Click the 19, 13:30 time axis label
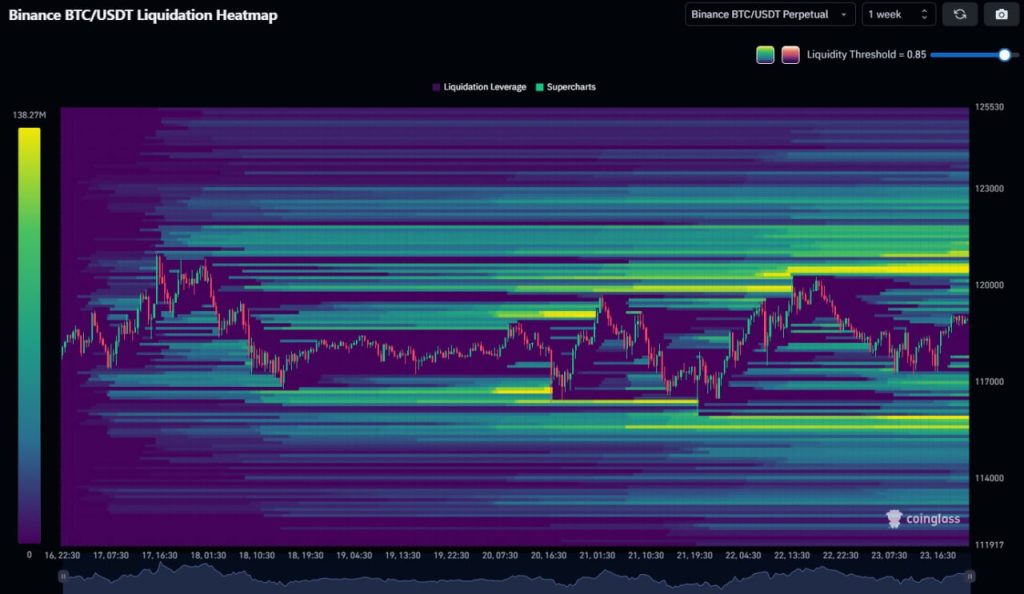Viewport: 1024px width, 594px height. (403, 555)
